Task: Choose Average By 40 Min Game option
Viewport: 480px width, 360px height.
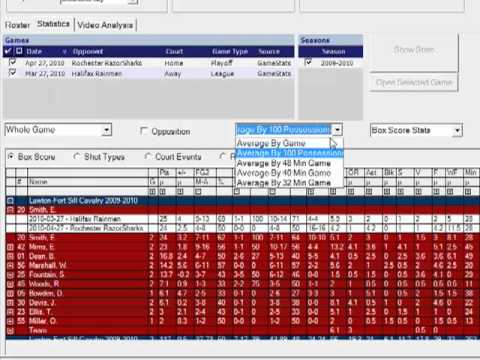Action: coord(289,173)
